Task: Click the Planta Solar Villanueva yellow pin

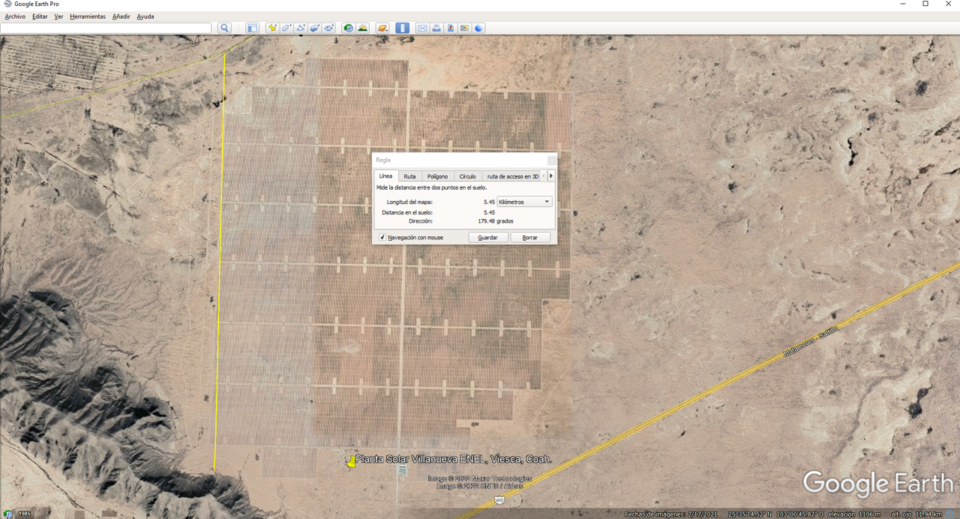Action: click(351, 462)
